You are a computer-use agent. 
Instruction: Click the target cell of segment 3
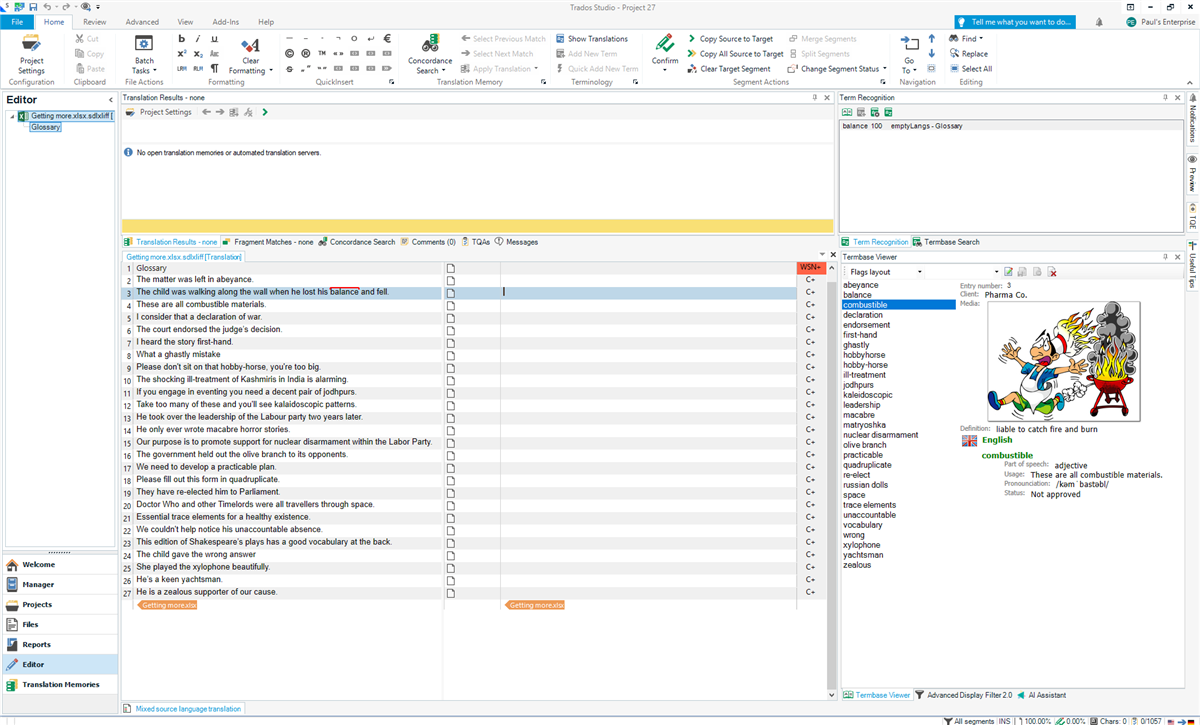648,292
